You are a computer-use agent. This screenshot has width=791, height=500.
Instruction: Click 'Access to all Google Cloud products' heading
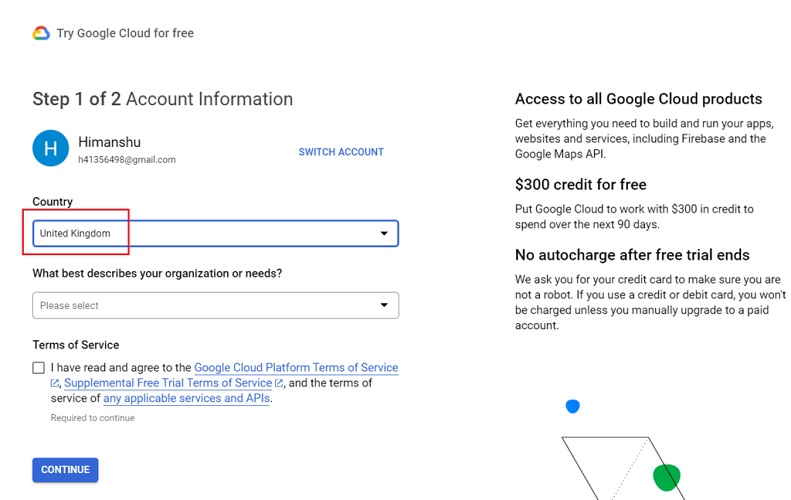tap(638, 99)
